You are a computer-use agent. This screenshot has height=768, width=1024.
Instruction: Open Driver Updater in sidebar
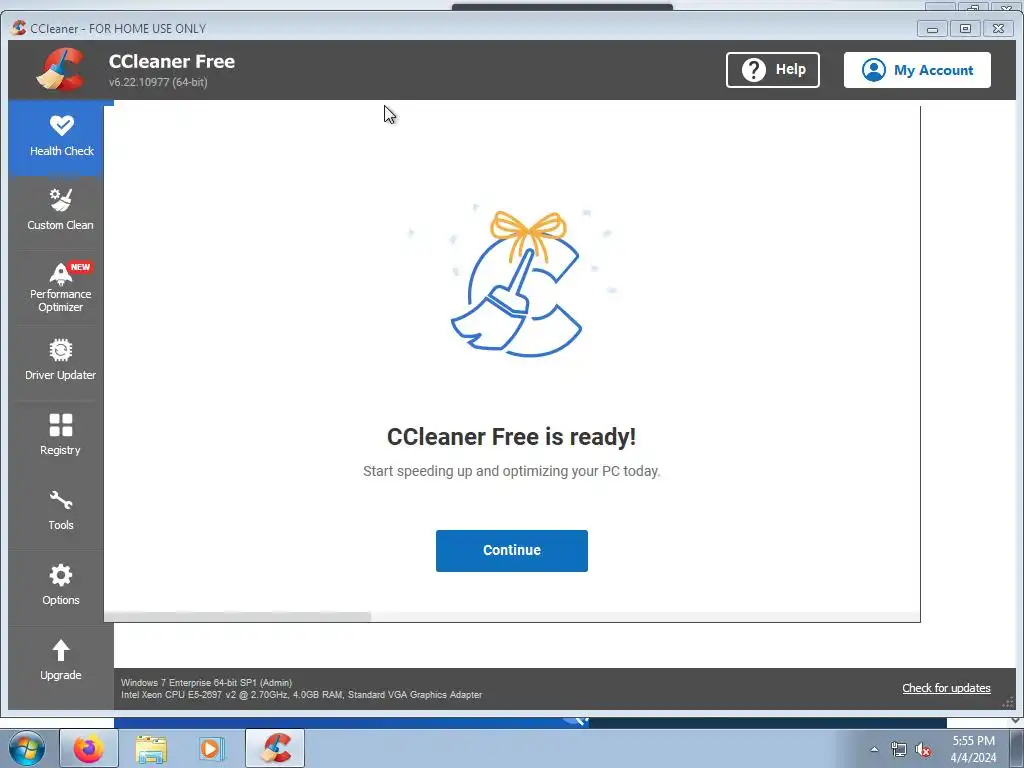[x=60, y=359]
